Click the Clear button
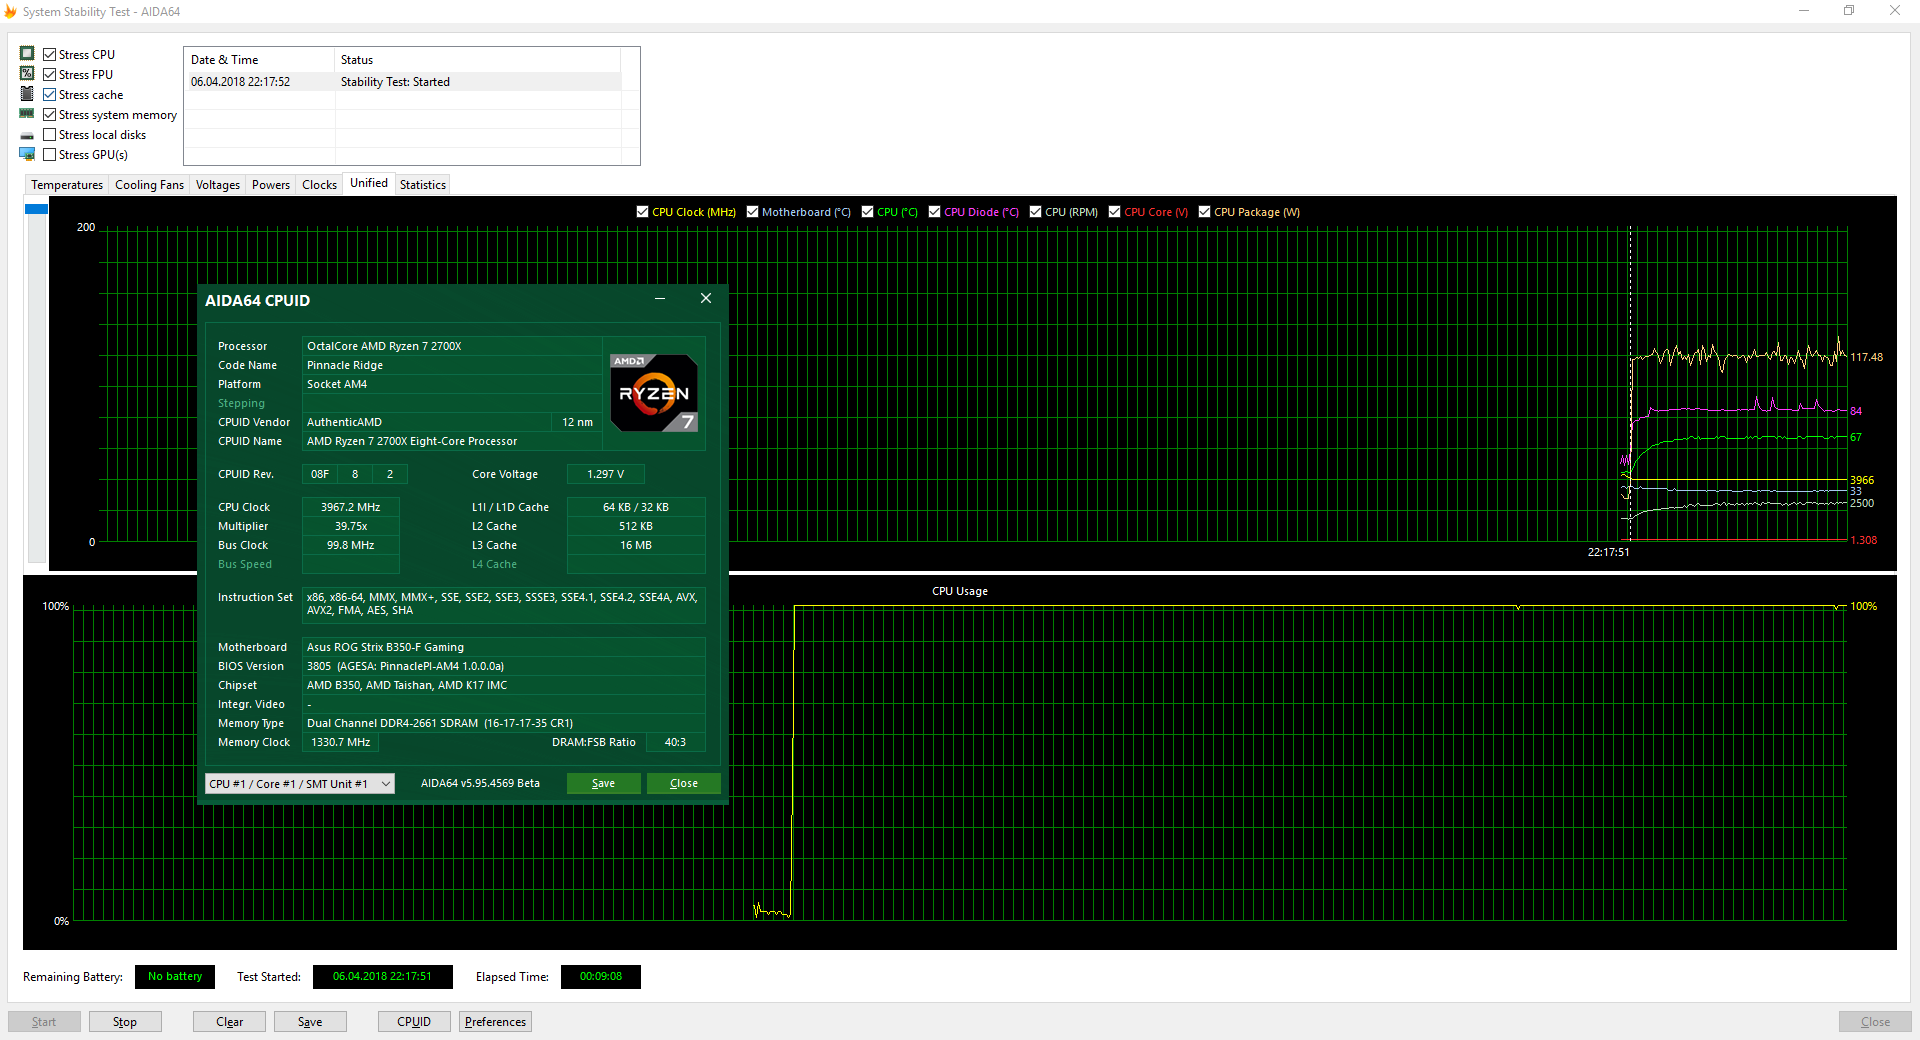1920x1040 pixels. pyautogui.click(x=229, y=1022)
